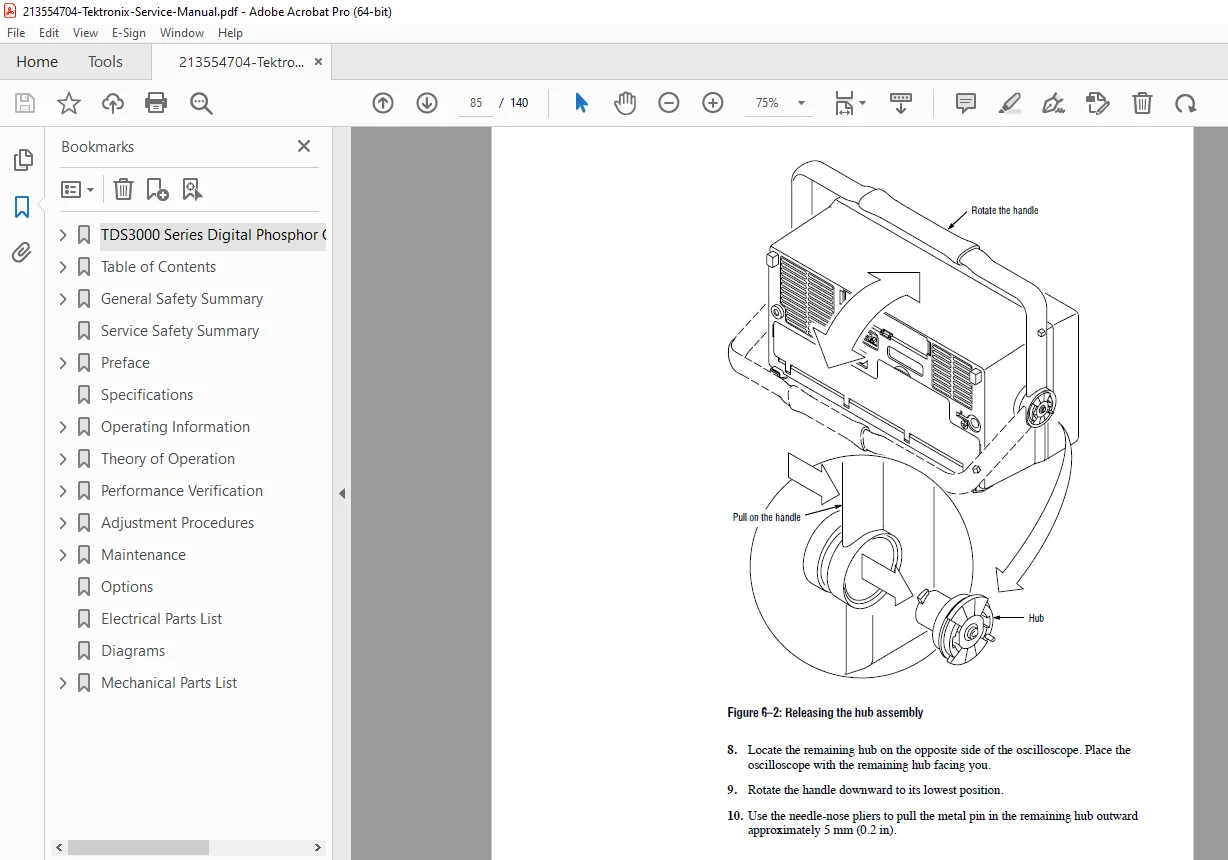Go to next page arrow
This screenshot has height=860, width=1228.
coord(427,103)
